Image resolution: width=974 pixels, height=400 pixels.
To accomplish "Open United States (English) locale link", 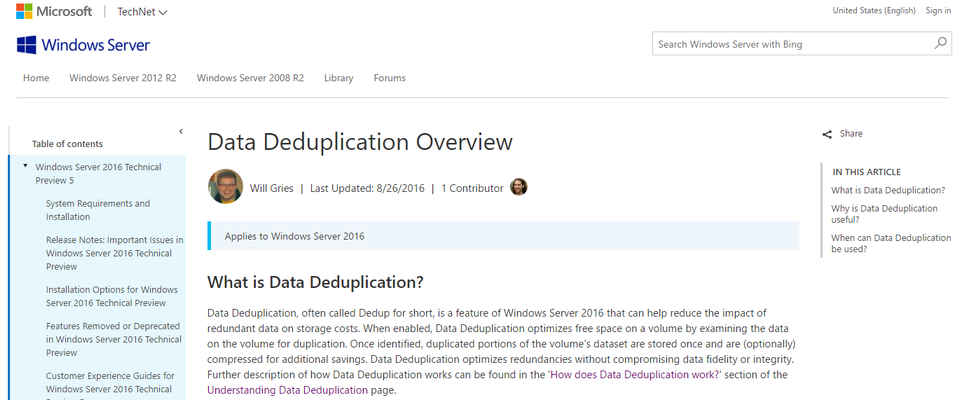I will 874,10.
